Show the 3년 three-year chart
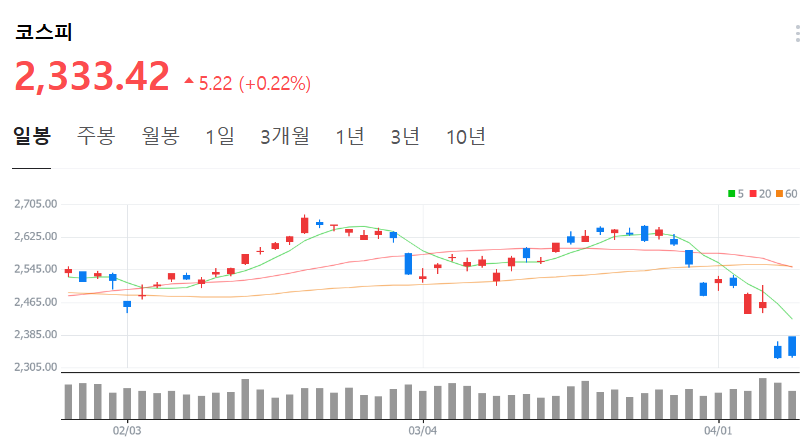The width and height of the screenshot is (809, 437). tap(405, 137)
